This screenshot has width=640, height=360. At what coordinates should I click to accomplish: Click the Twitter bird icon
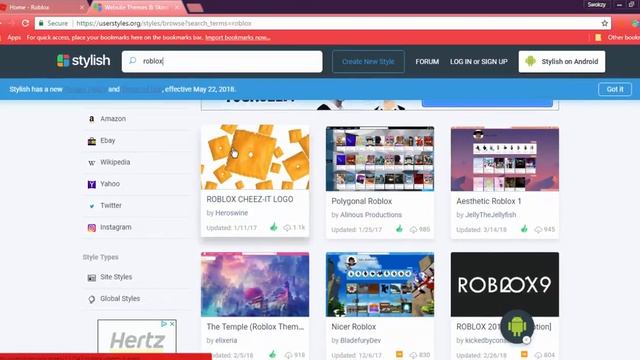click(x=92, y=206)
